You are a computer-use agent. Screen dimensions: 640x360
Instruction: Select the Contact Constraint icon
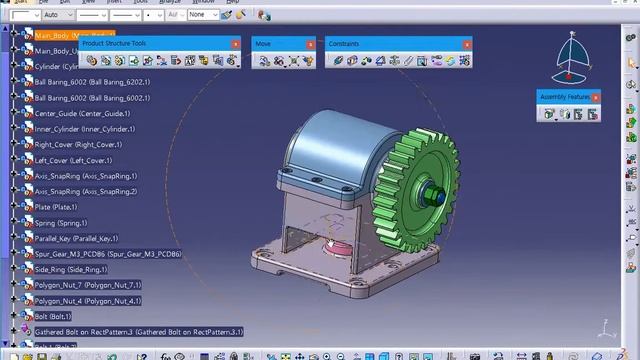pos(352,61)
